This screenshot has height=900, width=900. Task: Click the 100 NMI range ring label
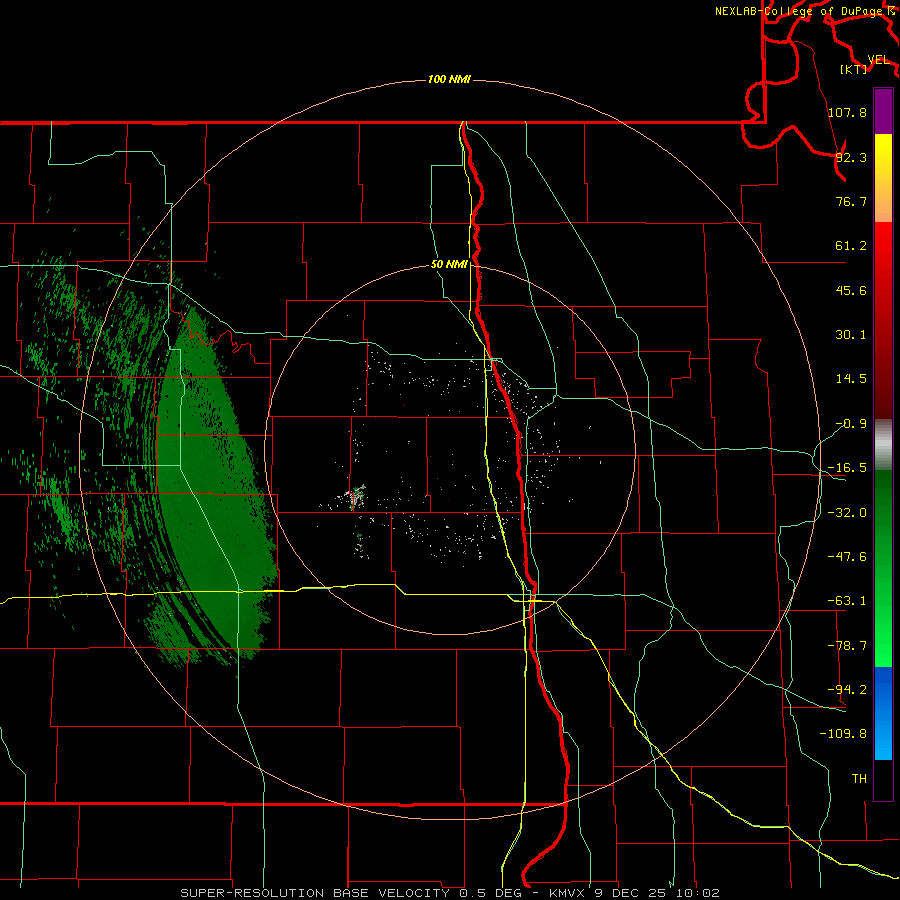[449, 79]
